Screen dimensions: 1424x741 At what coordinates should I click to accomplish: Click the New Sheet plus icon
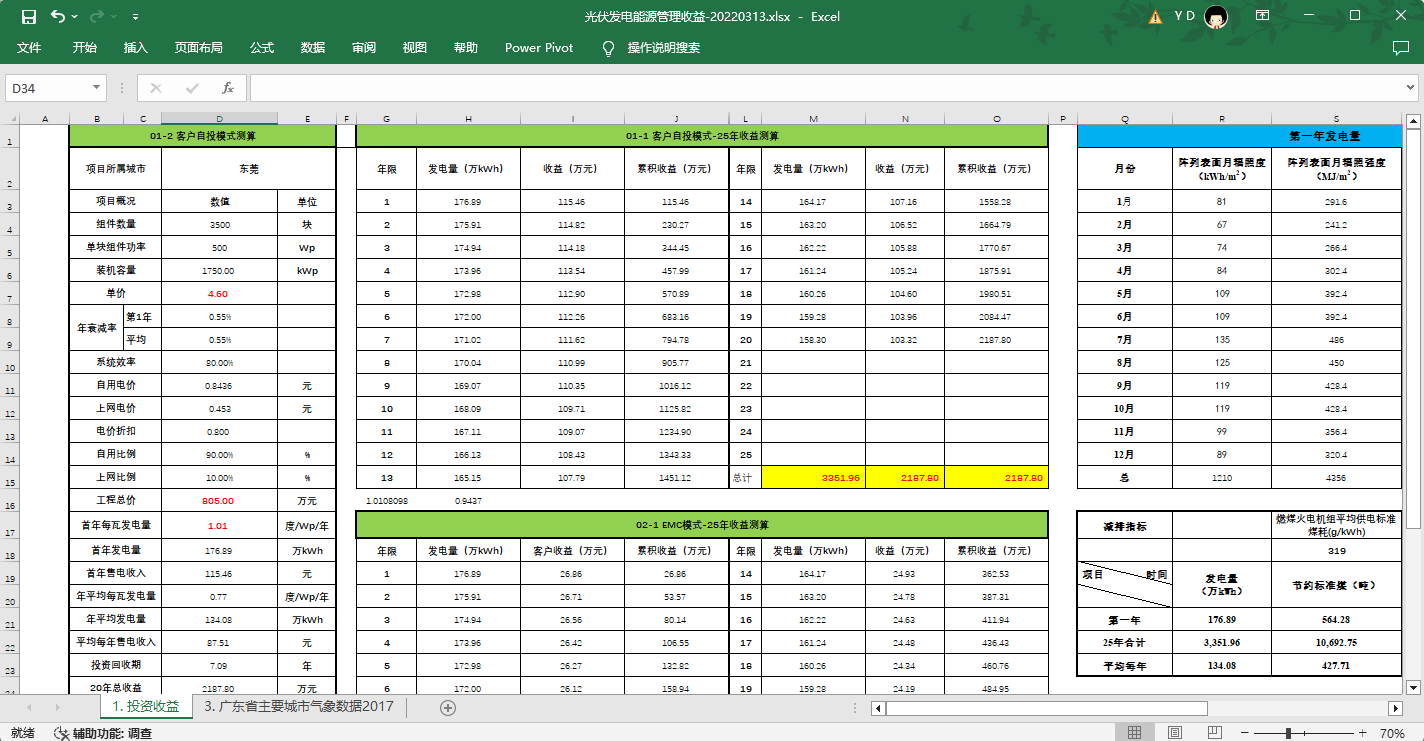pyautogui.click(x=448, y=707)
